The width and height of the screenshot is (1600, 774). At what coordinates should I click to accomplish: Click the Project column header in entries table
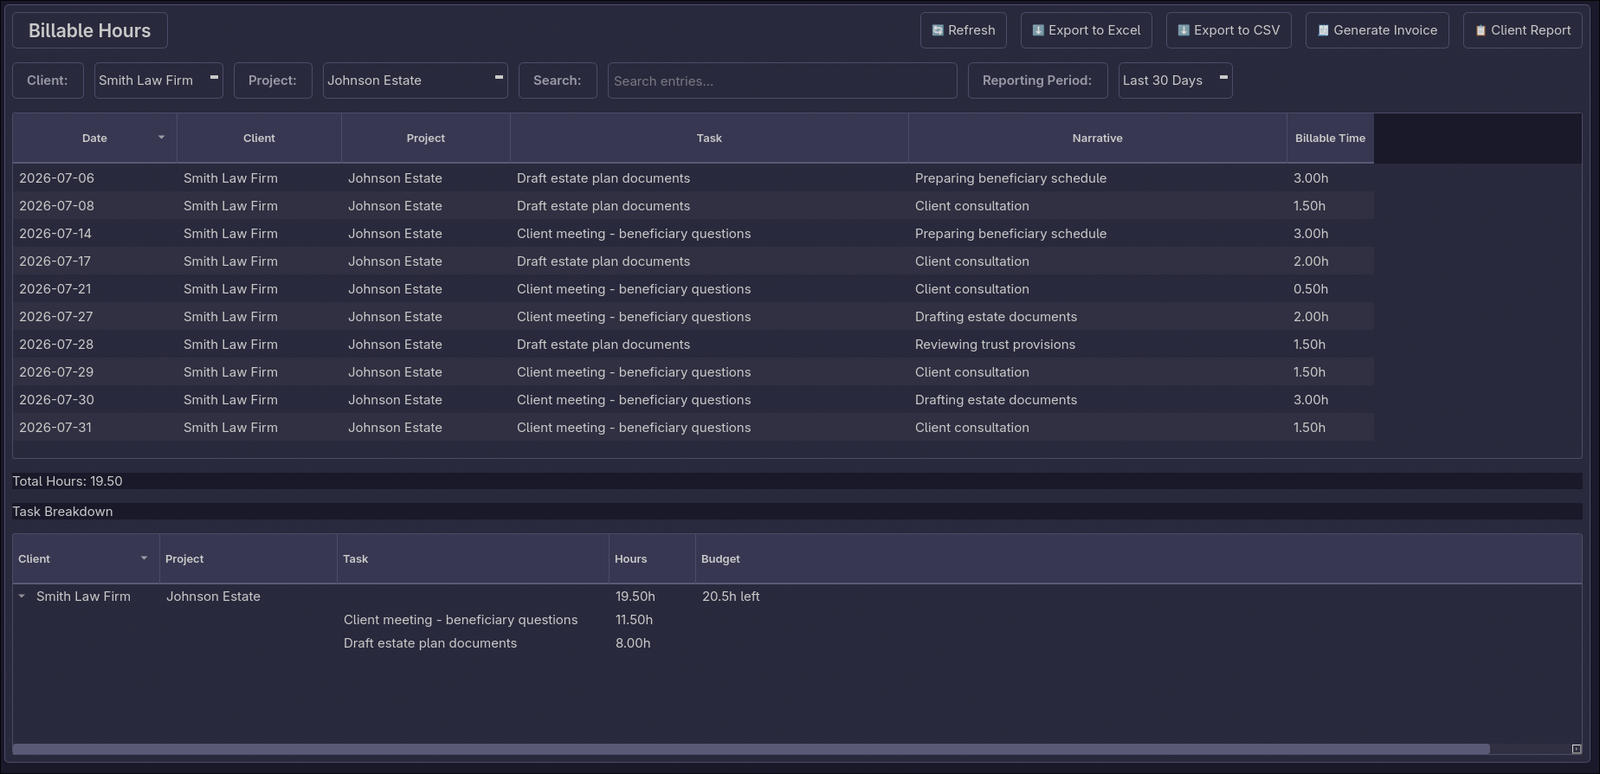click(426, 138)
